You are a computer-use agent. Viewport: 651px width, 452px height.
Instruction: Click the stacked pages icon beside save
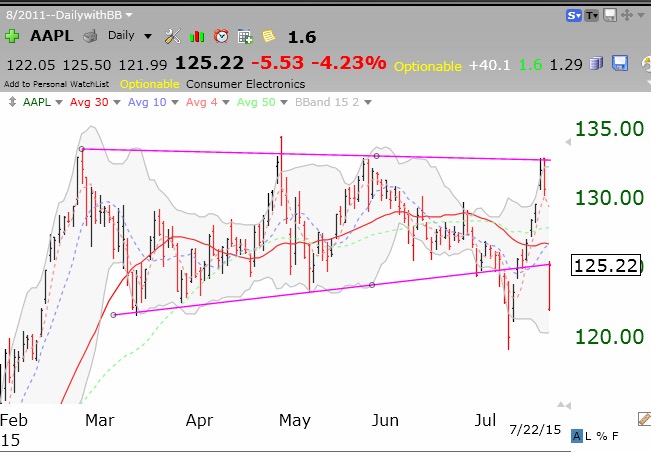click(x=595, y=63)
